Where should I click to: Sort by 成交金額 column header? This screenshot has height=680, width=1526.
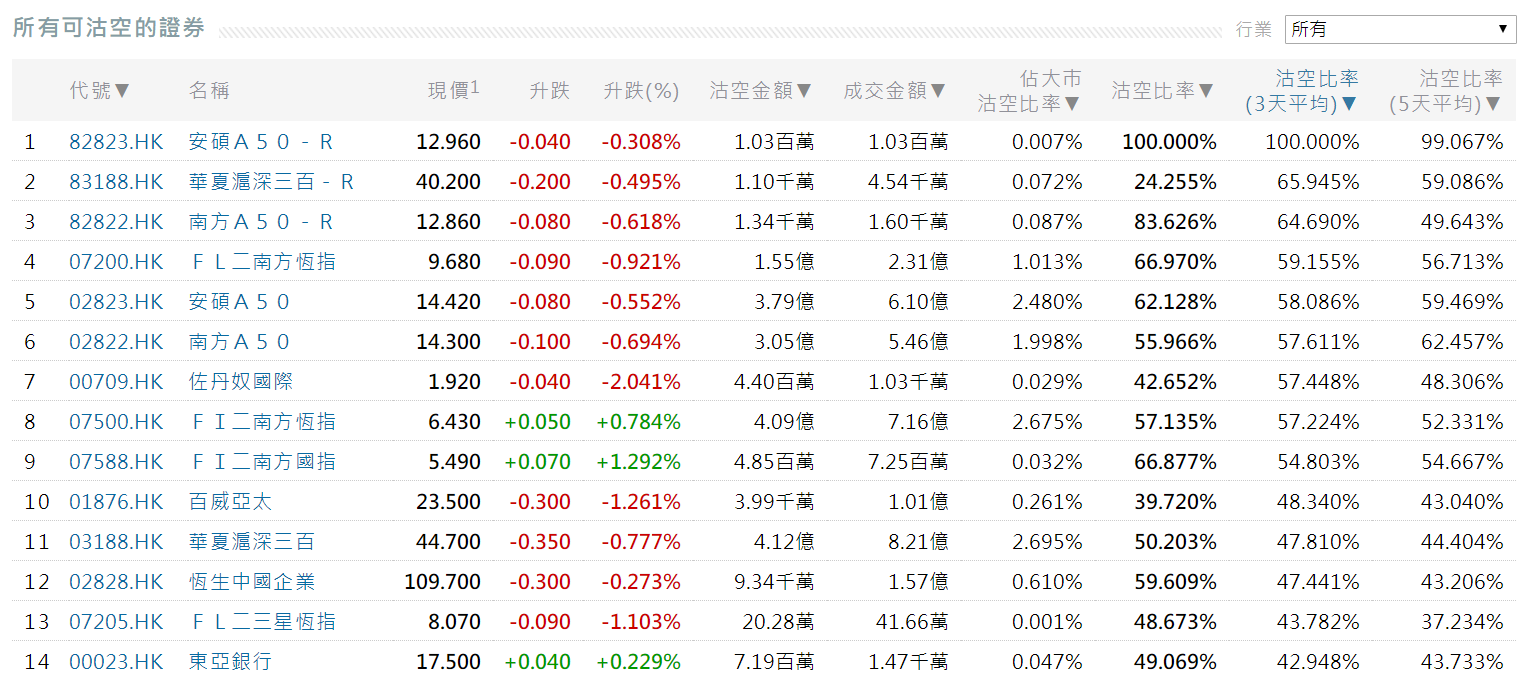point(894,91)
